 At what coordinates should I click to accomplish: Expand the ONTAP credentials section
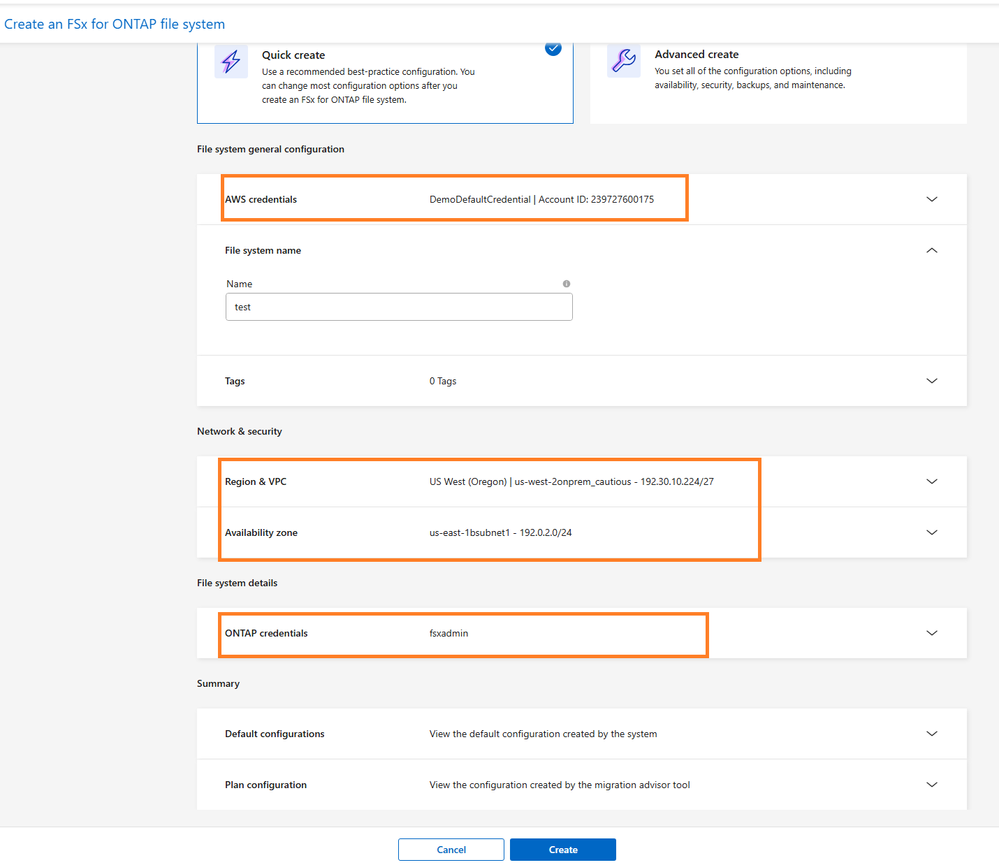click(x=932, y=633)
